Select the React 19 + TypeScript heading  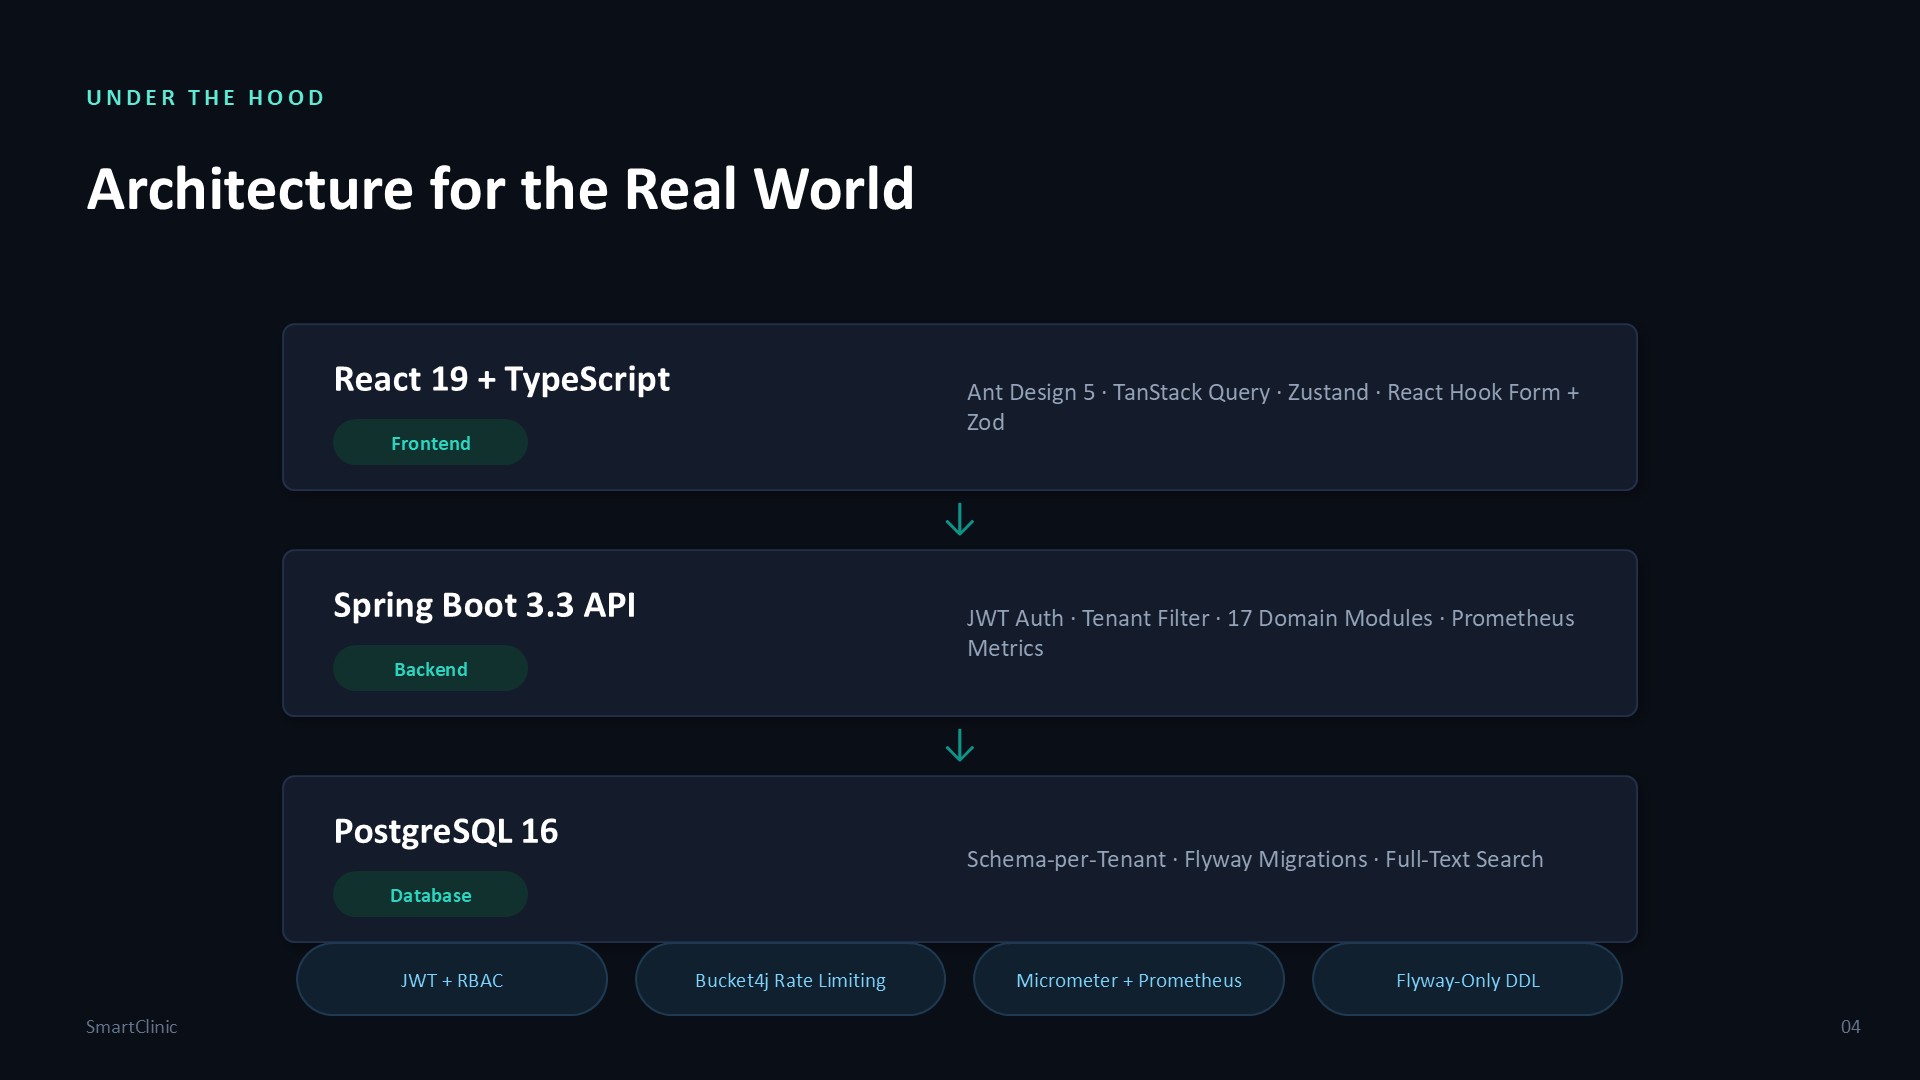coord(502,380)
